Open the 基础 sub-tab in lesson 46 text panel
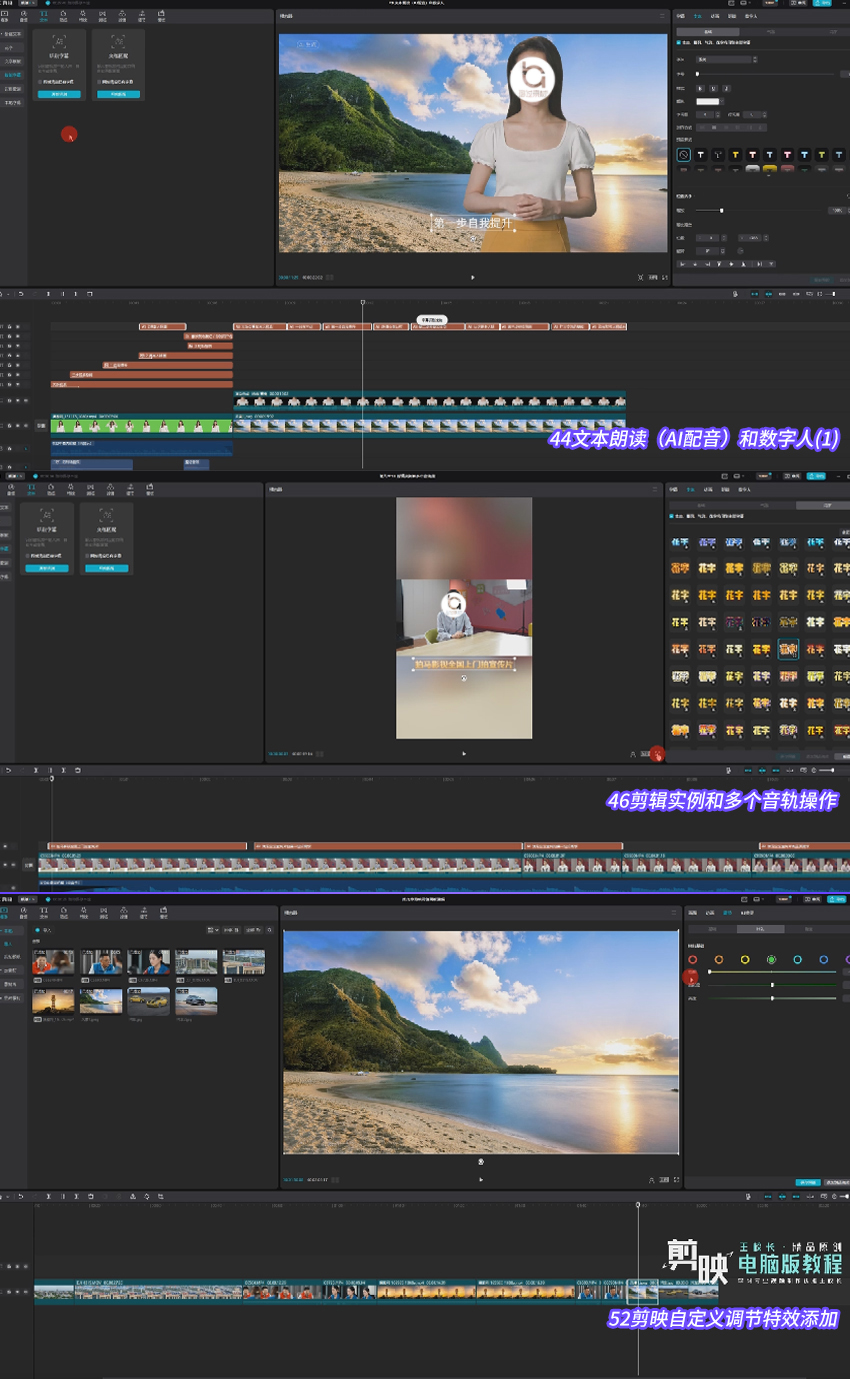850x1379 pixels. click(701, 505)
